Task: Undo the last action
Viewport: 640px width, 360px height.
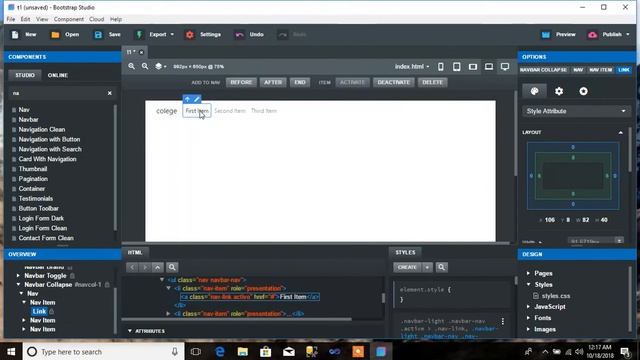Action: point(249,35)
